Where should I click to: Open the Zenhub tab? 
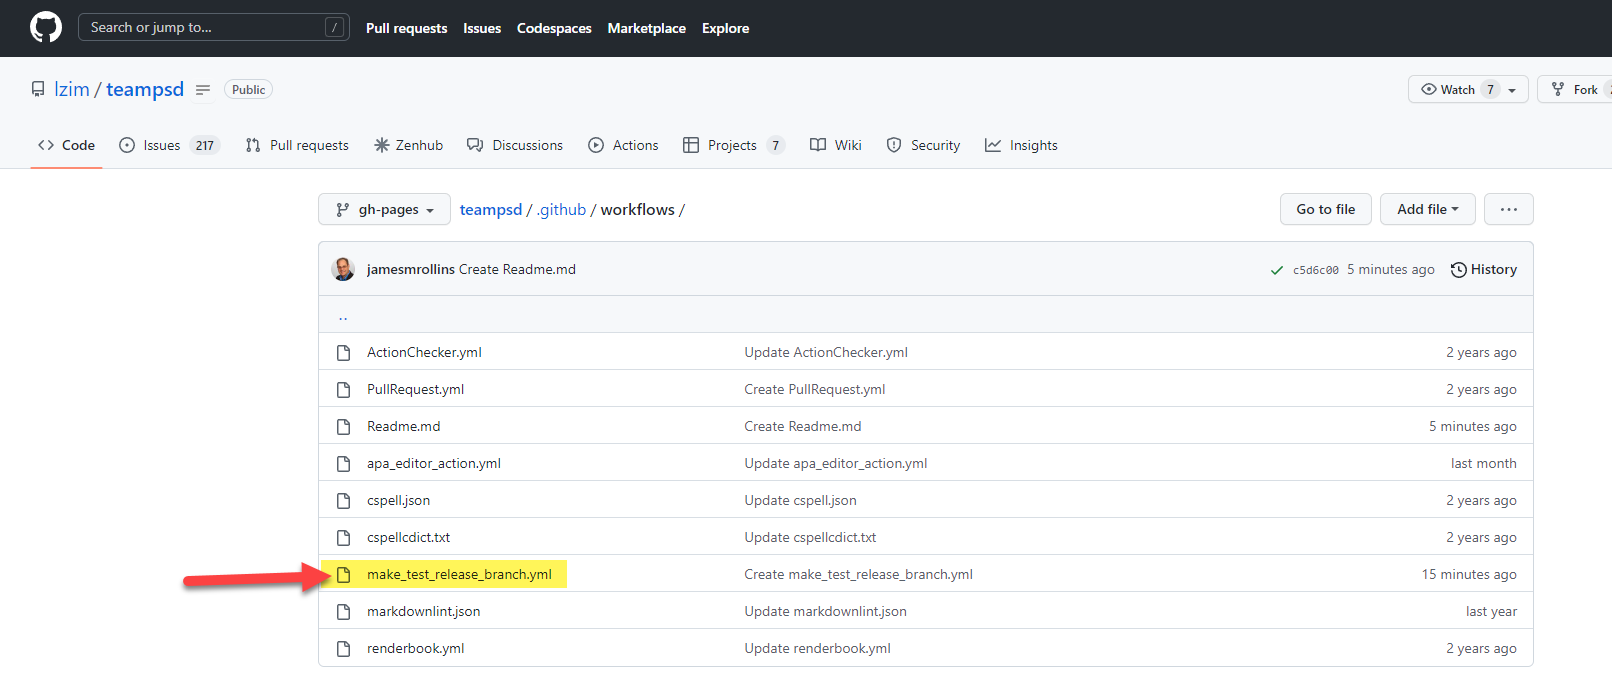[408, 145]
